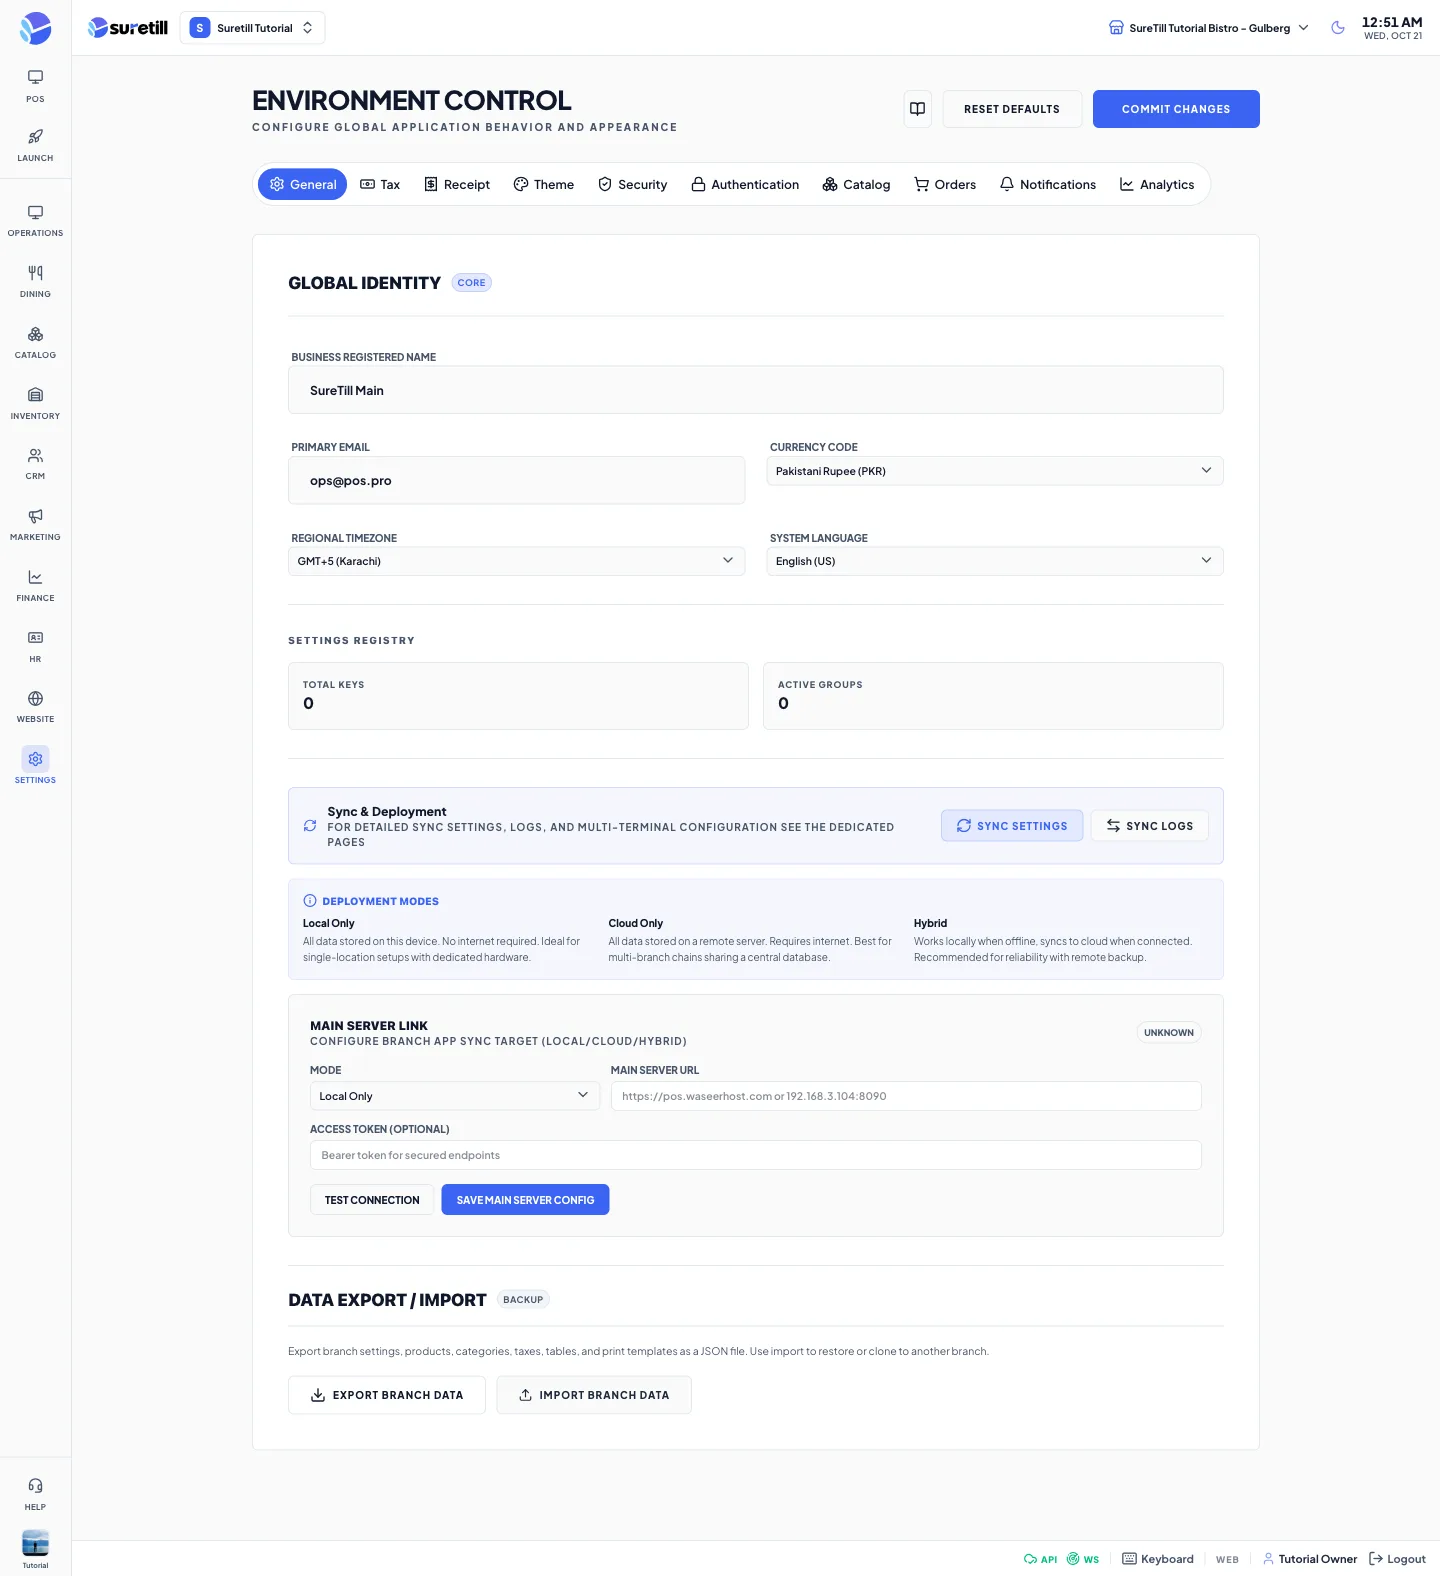Switch to the Notifications tab

1048,184
